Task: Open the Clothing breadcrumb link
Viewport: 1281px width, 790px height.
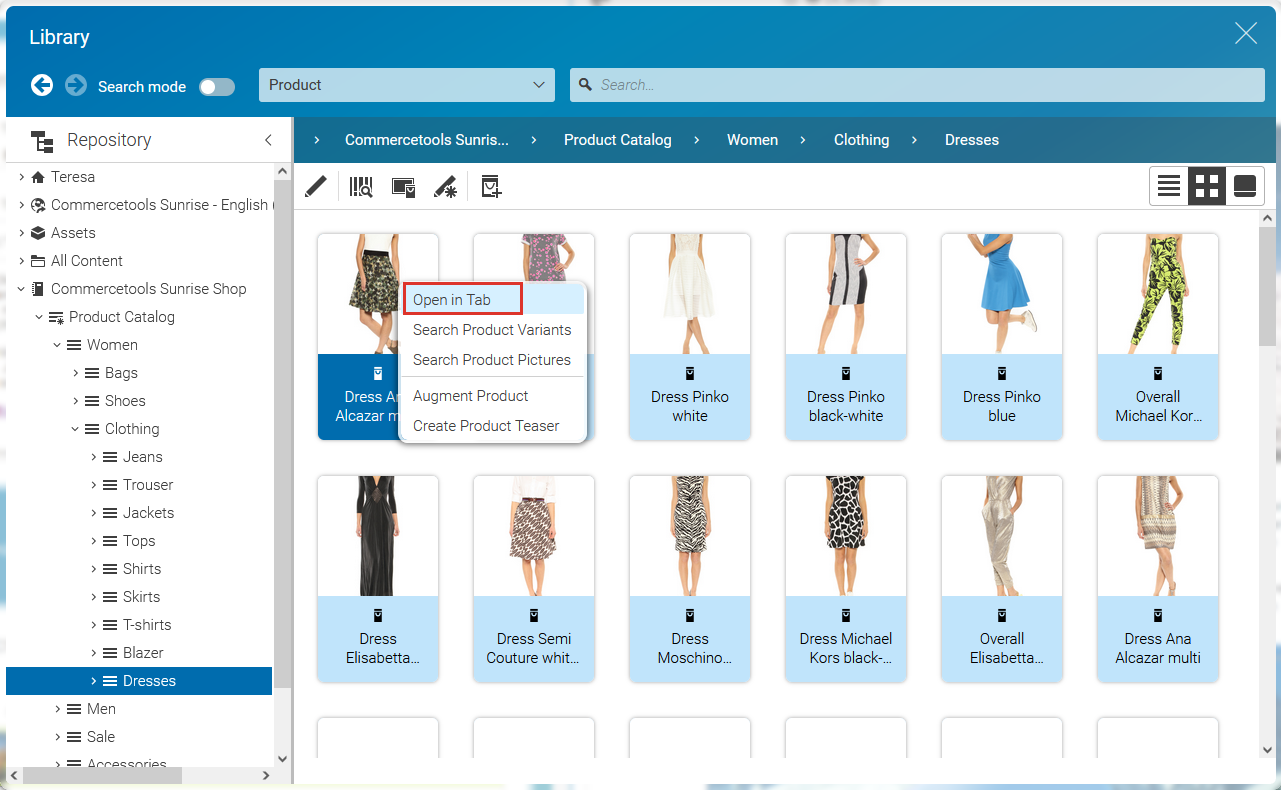Action: (x=861, y=139)
